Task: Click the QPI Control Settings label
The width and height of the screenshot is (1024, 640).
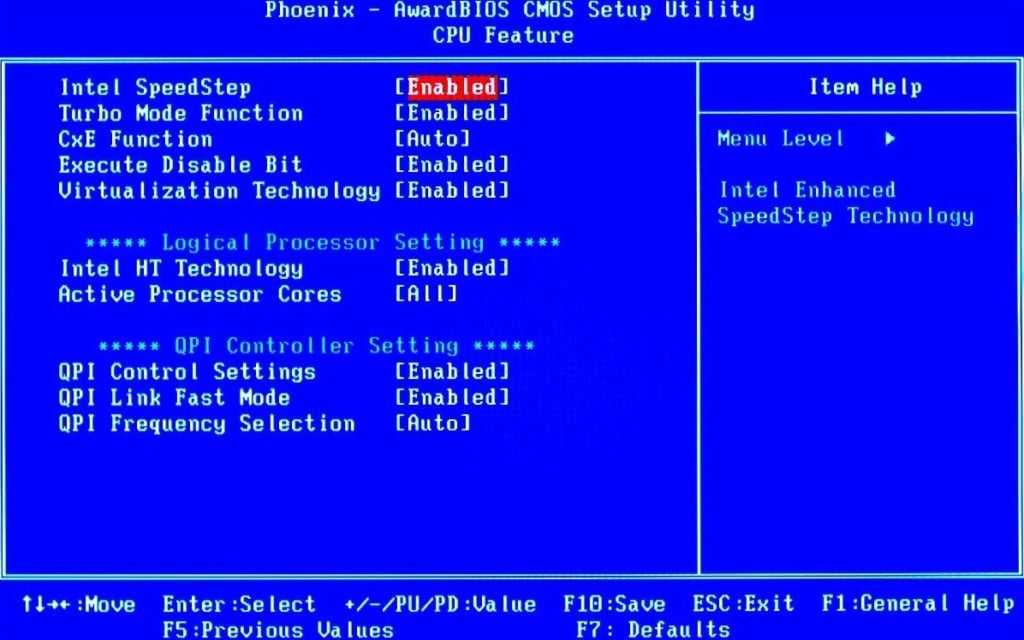Action: click(x=187, y=372)
